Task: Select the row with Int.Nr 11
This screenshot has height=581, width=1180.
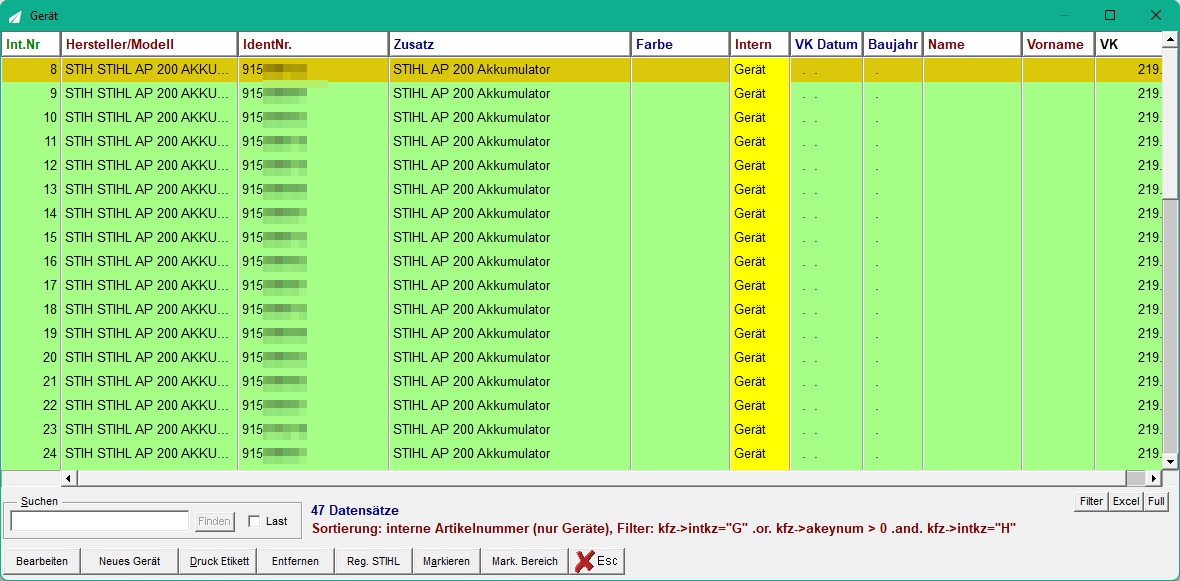Action: click(x=581, y=141)
